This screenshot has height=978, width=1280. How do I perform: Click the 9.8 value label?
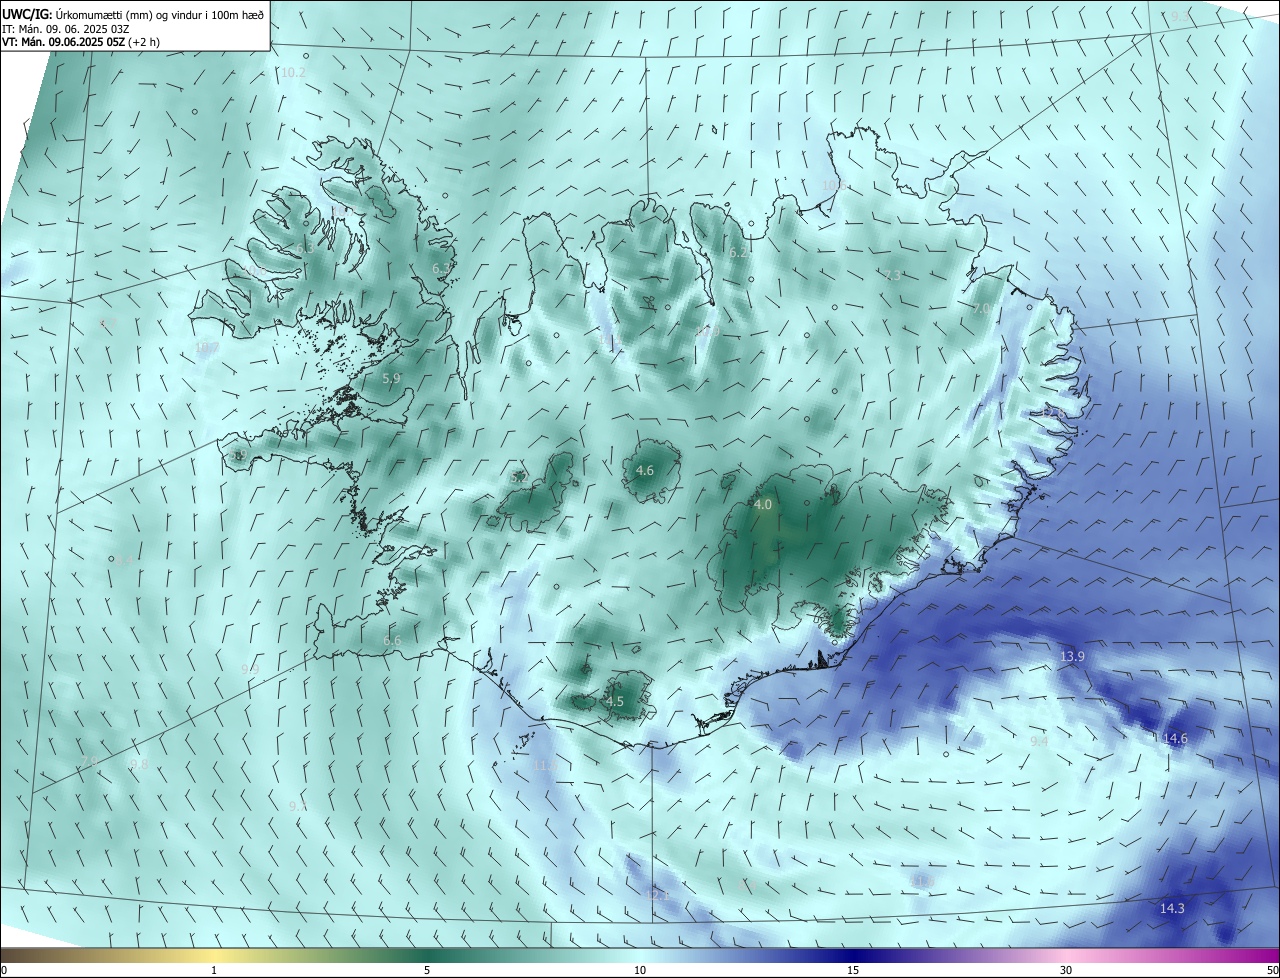[x=139, y=764]
